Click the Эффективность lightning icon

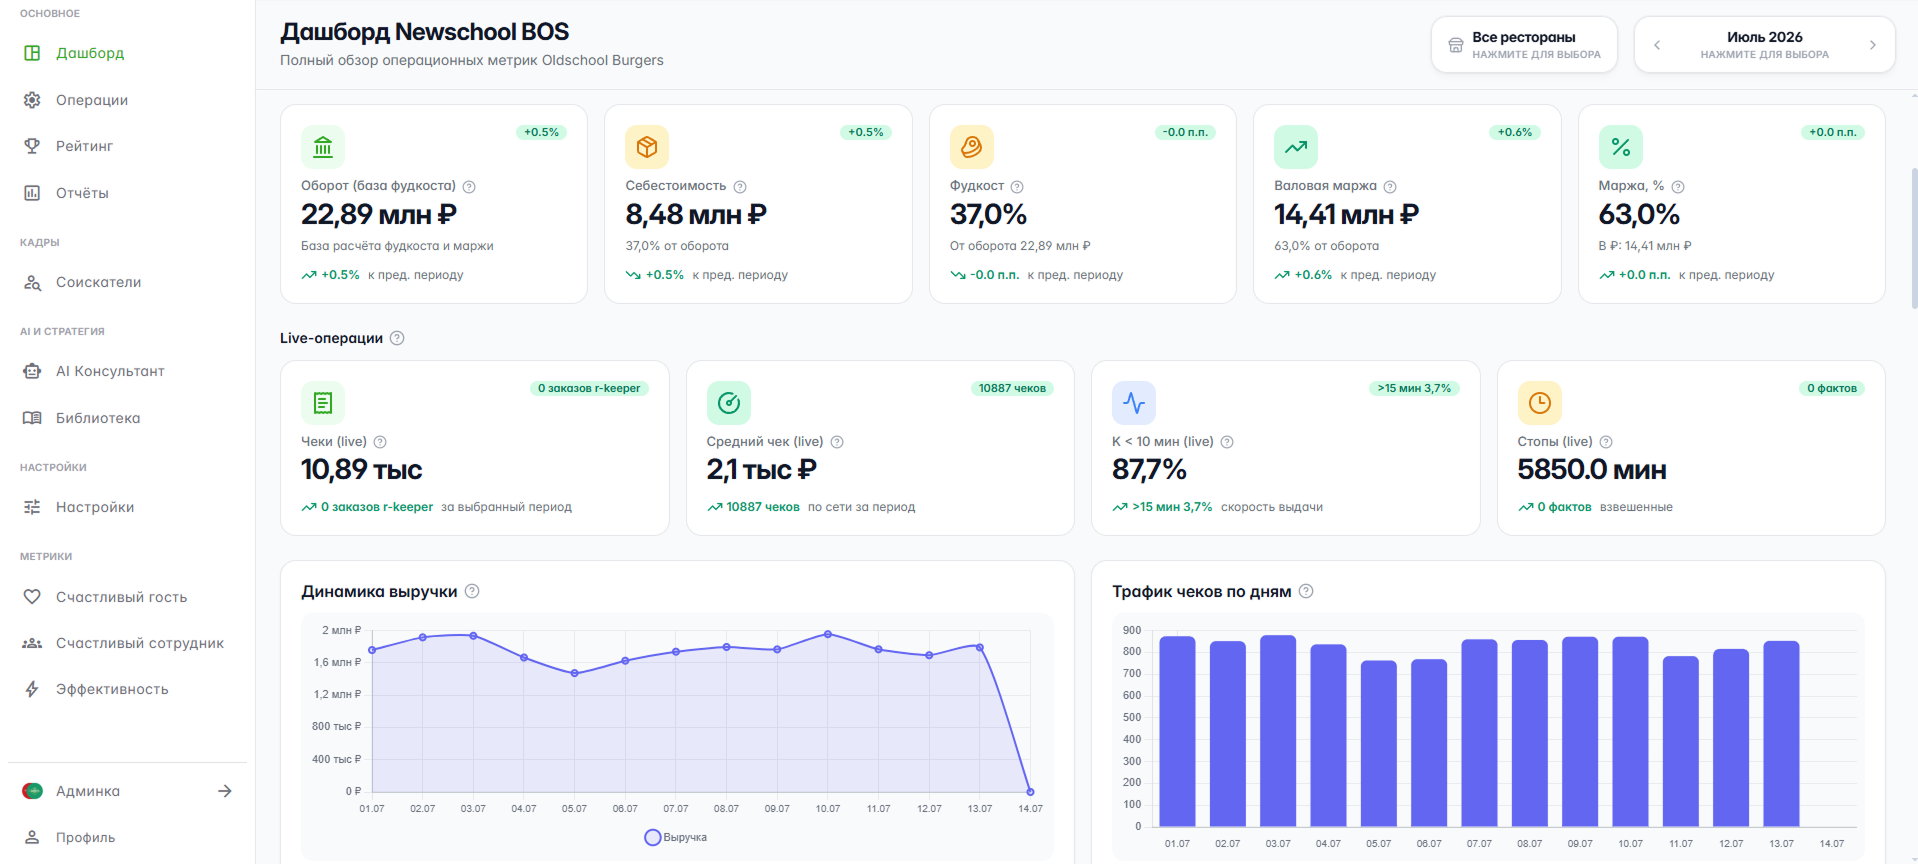tap(32, 689)
